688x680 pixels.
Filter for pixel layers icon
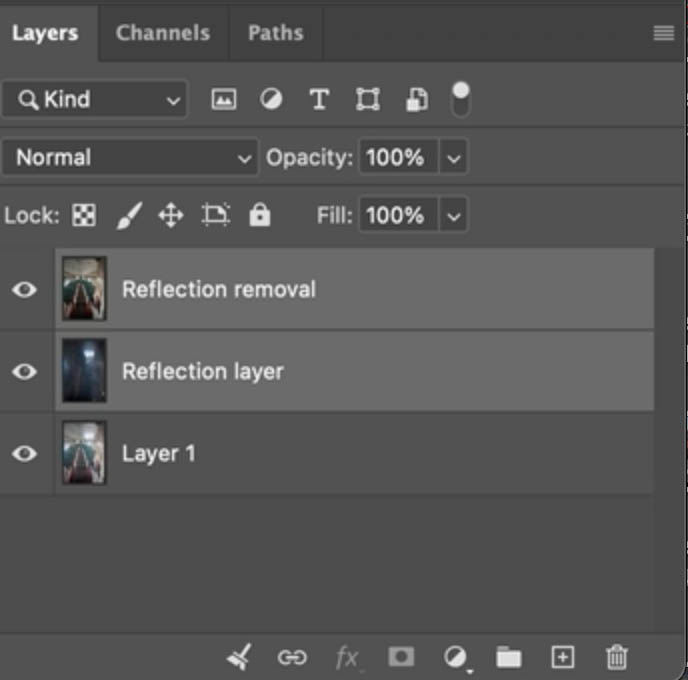click(224, 99)
